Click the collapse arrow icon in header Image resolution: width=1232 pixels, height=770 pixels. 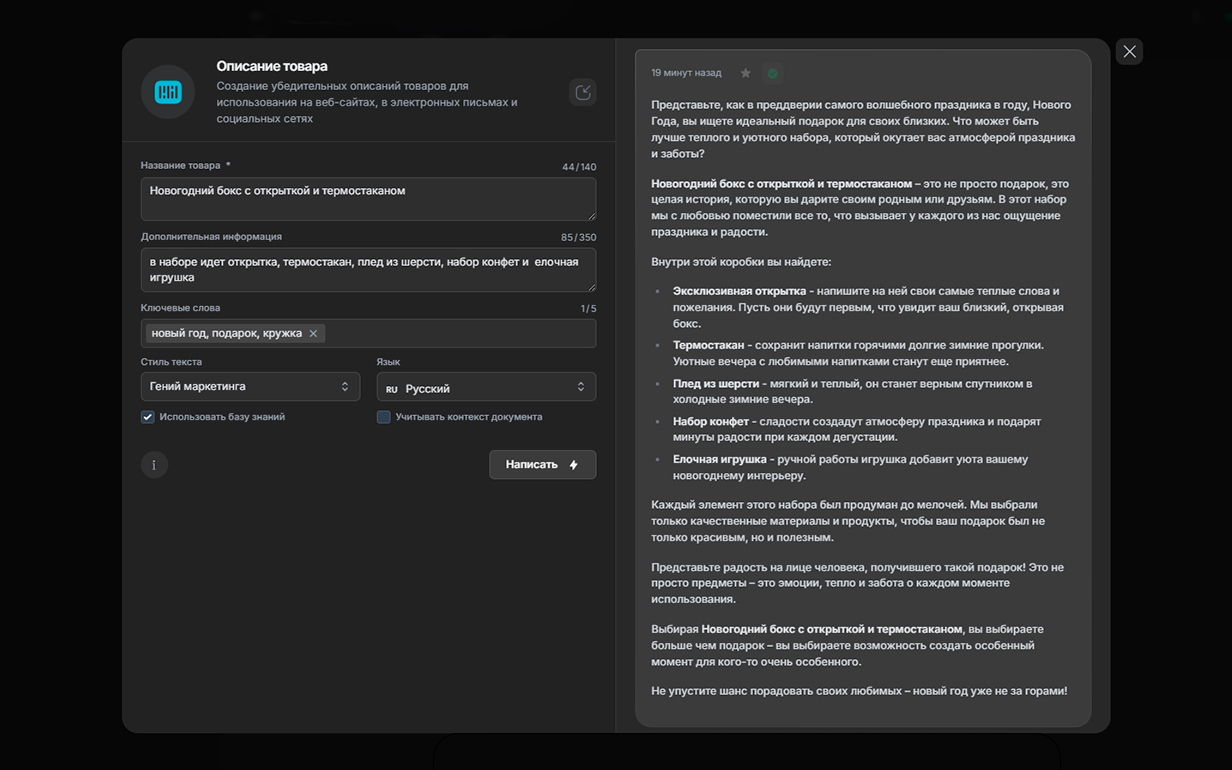coord(583,92)
